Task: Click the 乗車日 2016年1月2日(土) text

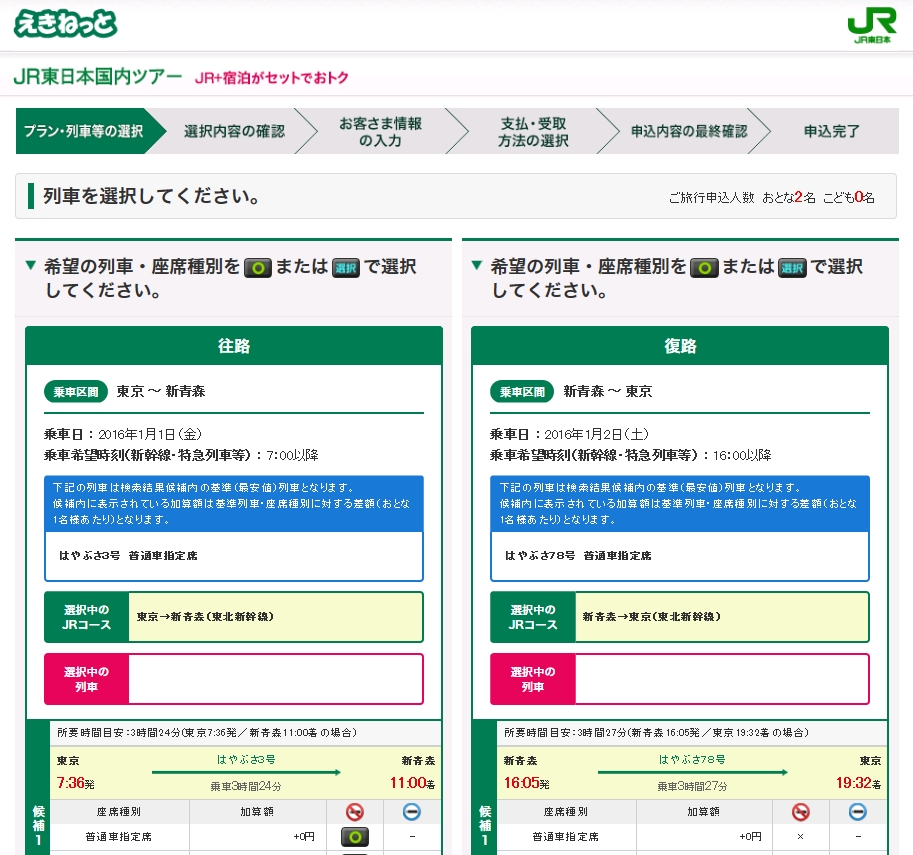Action: 569,434
